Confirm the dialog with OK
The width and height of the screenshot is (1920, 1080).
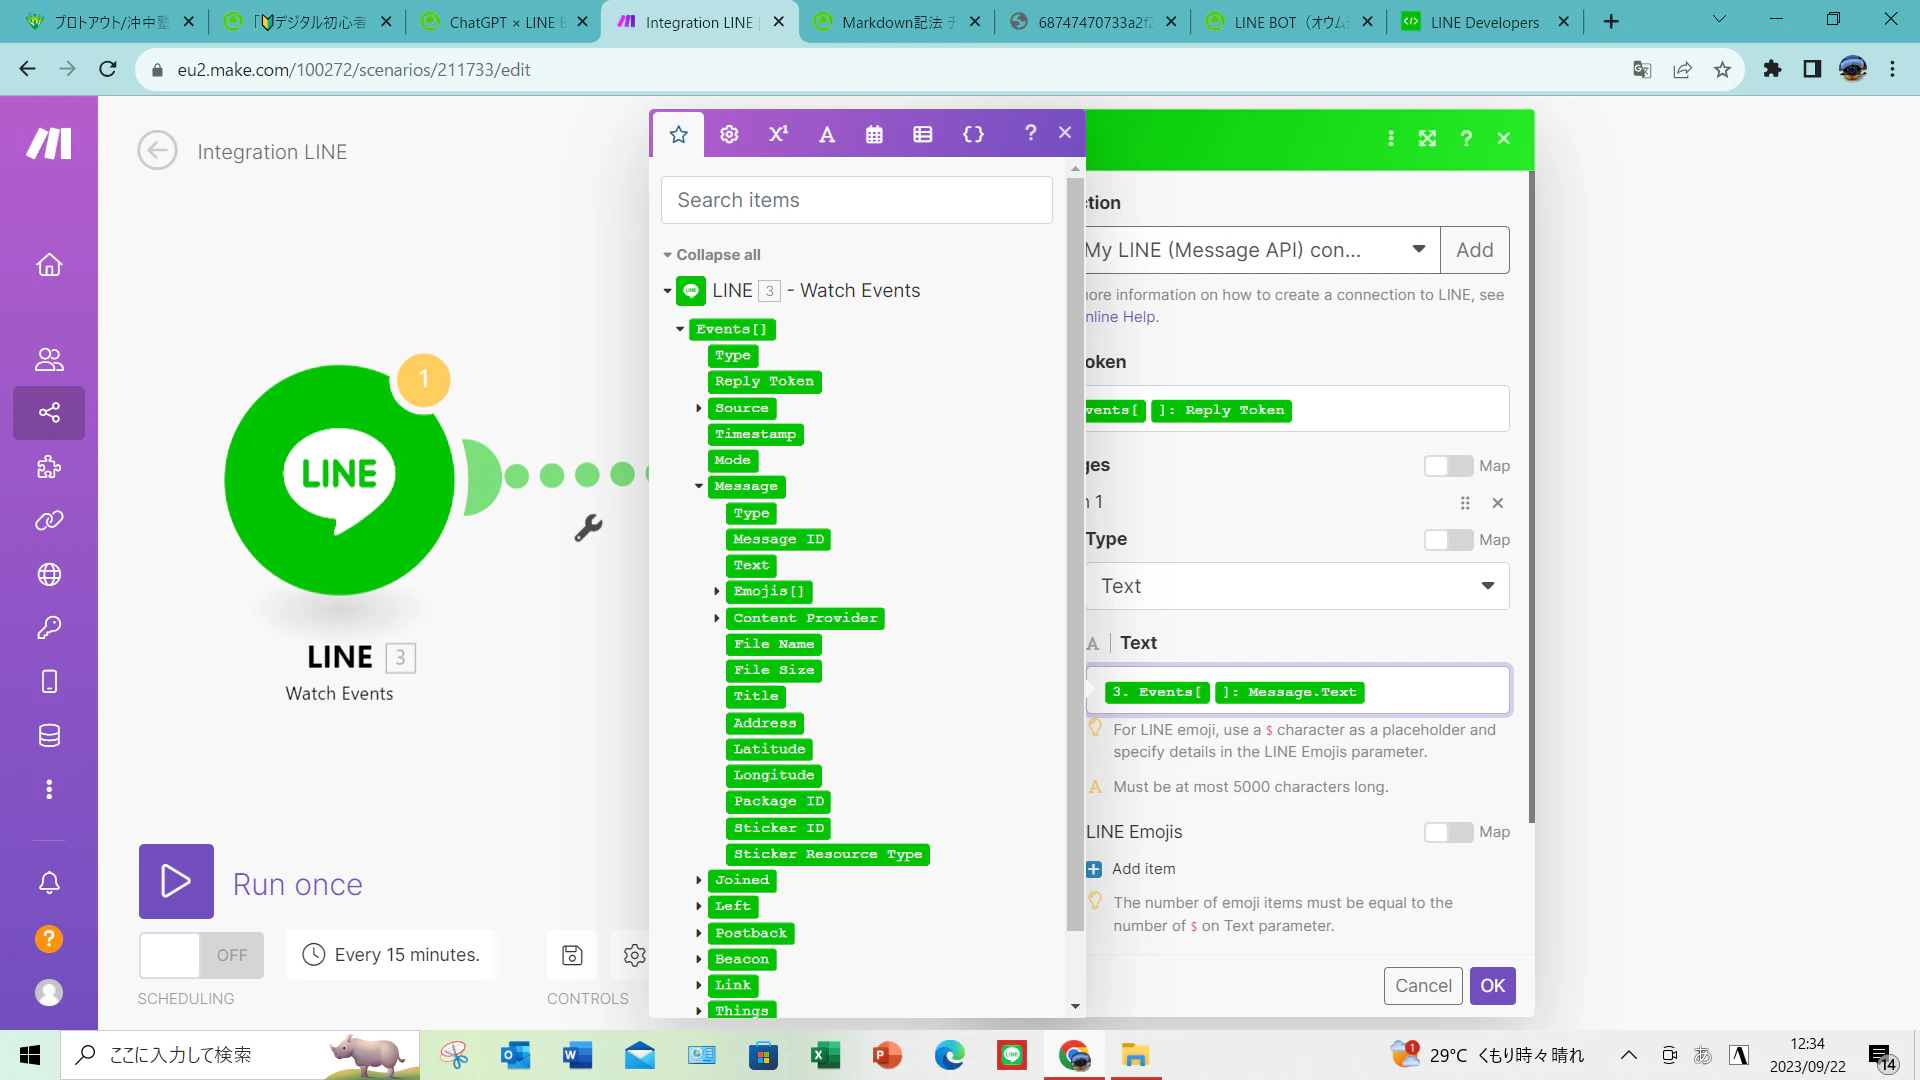point(1493,986)
